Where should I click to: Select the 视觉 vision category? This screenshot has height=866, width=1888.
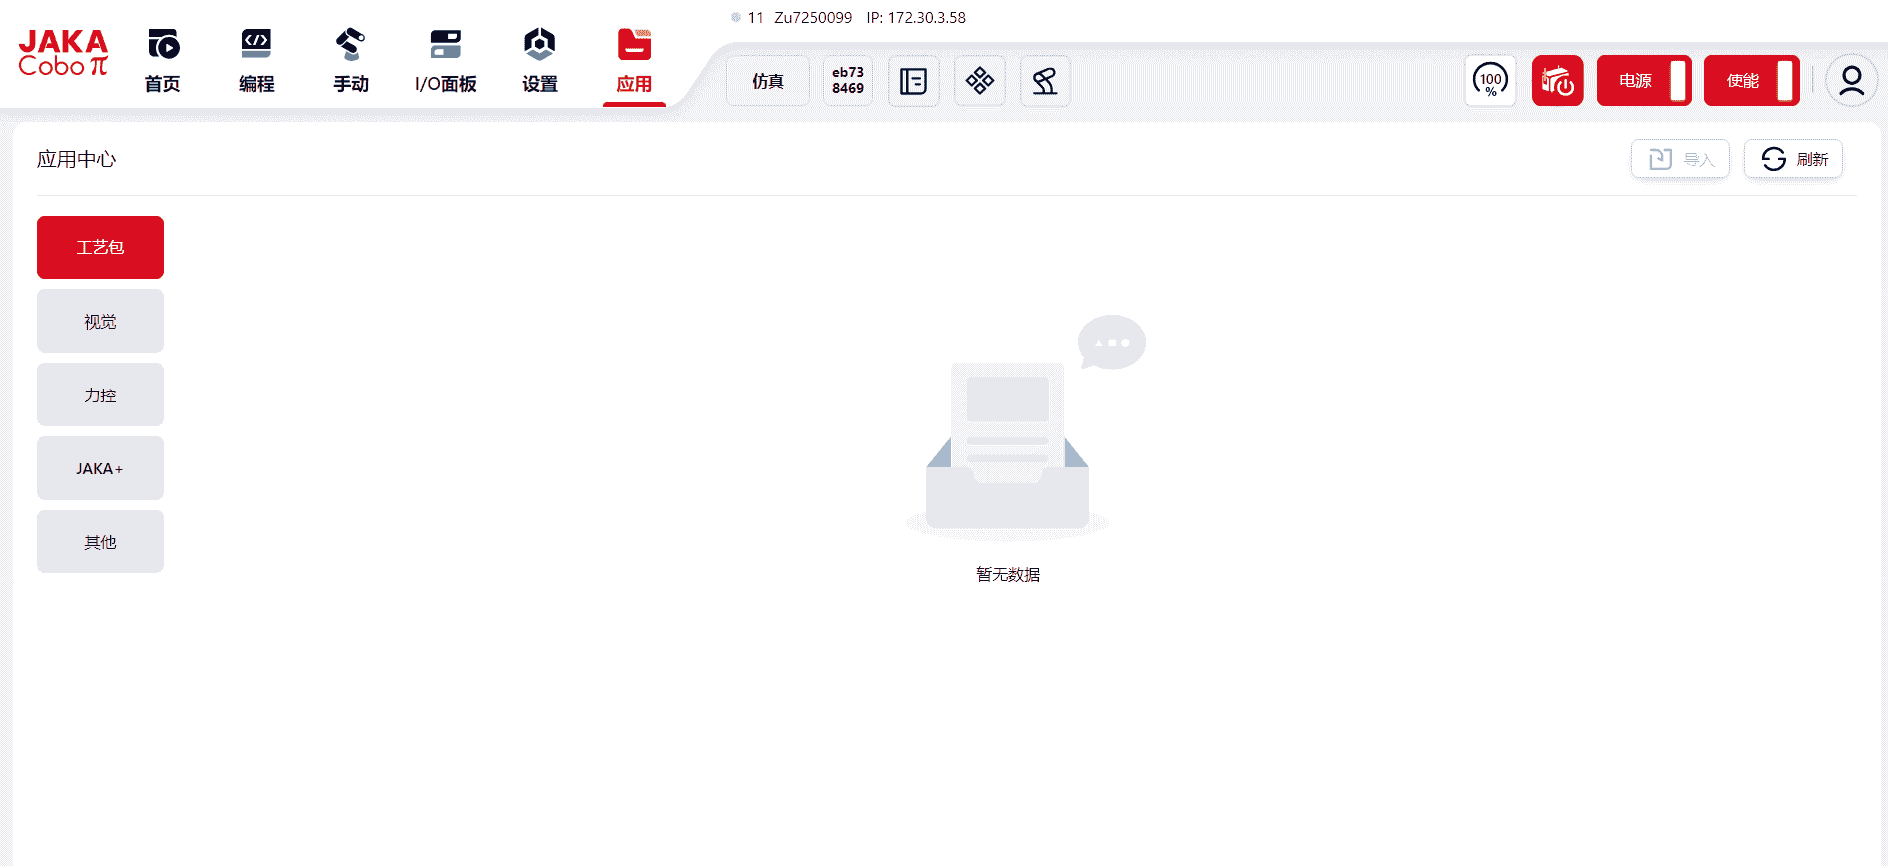pyautogui.click(x=100, y=321)
